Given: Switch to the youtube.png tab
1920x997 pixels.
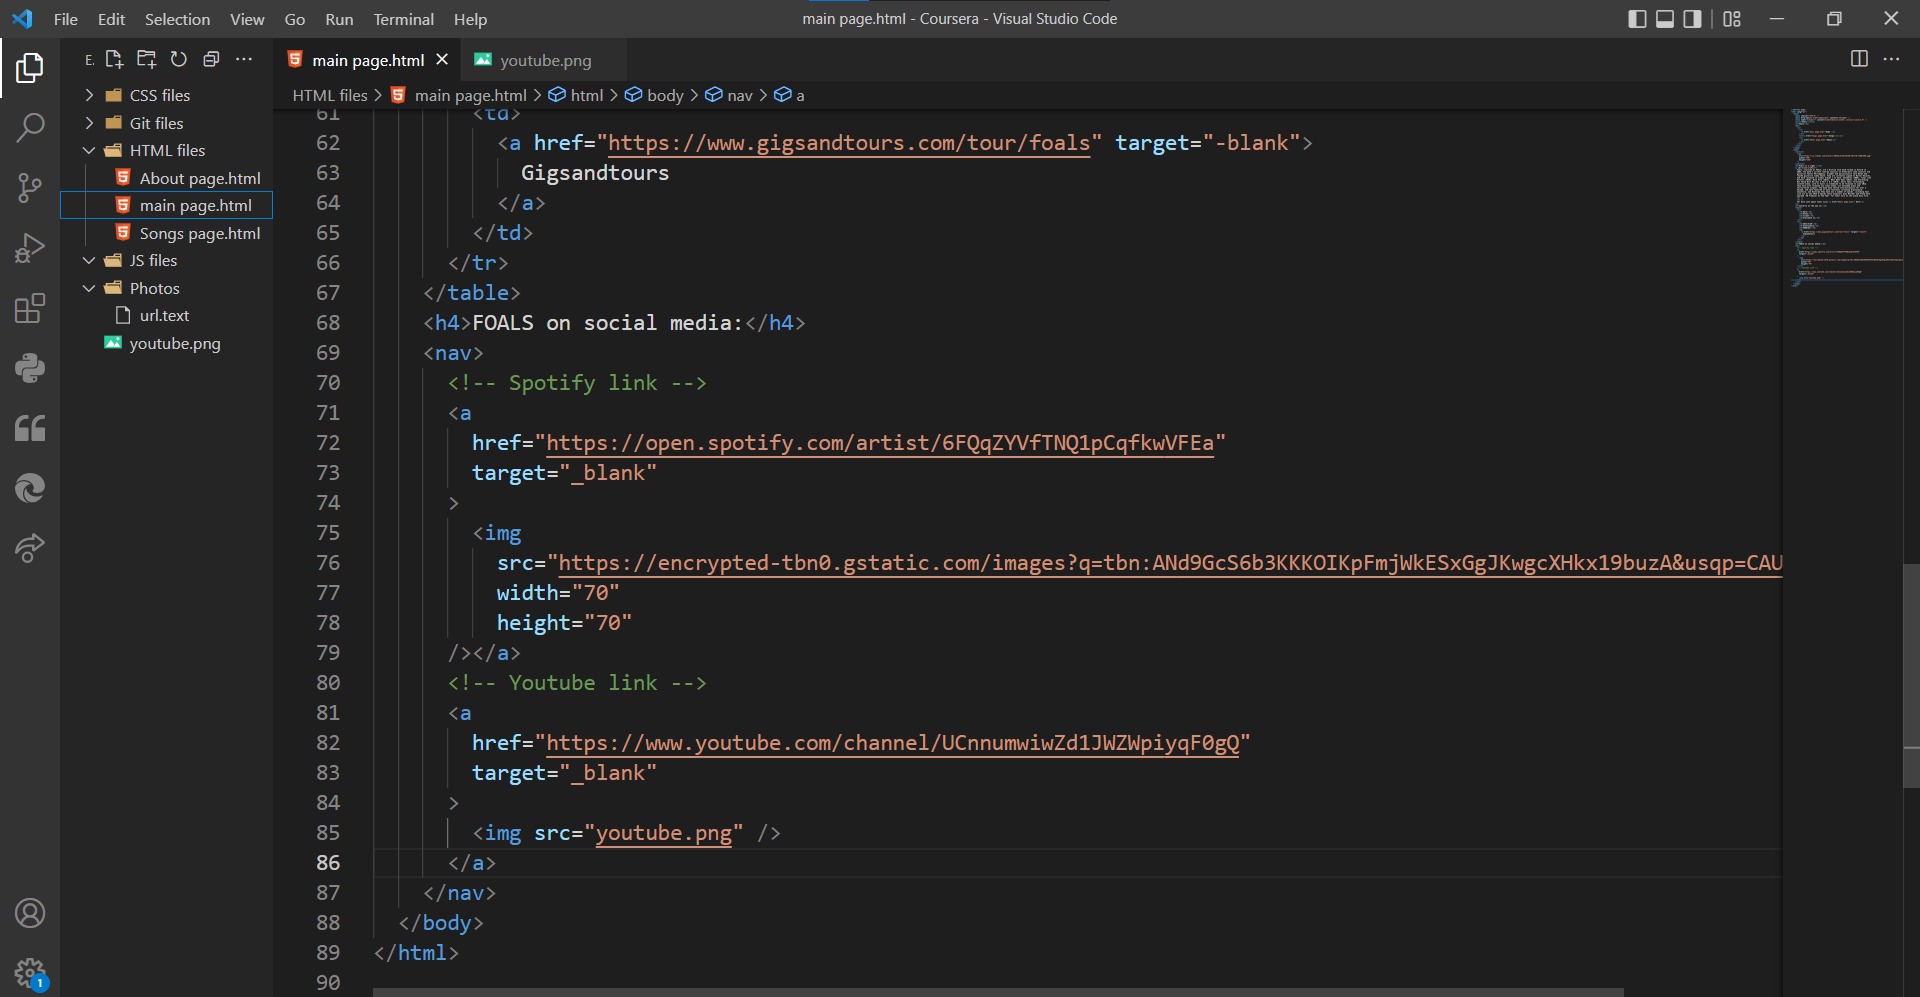Looking at the screenshot, I should pos(545,60).
